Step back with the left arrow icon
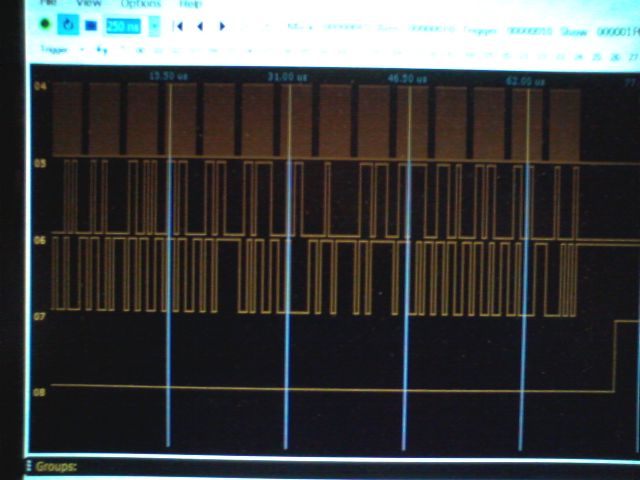The image size is (640, 480). (199, 26)
